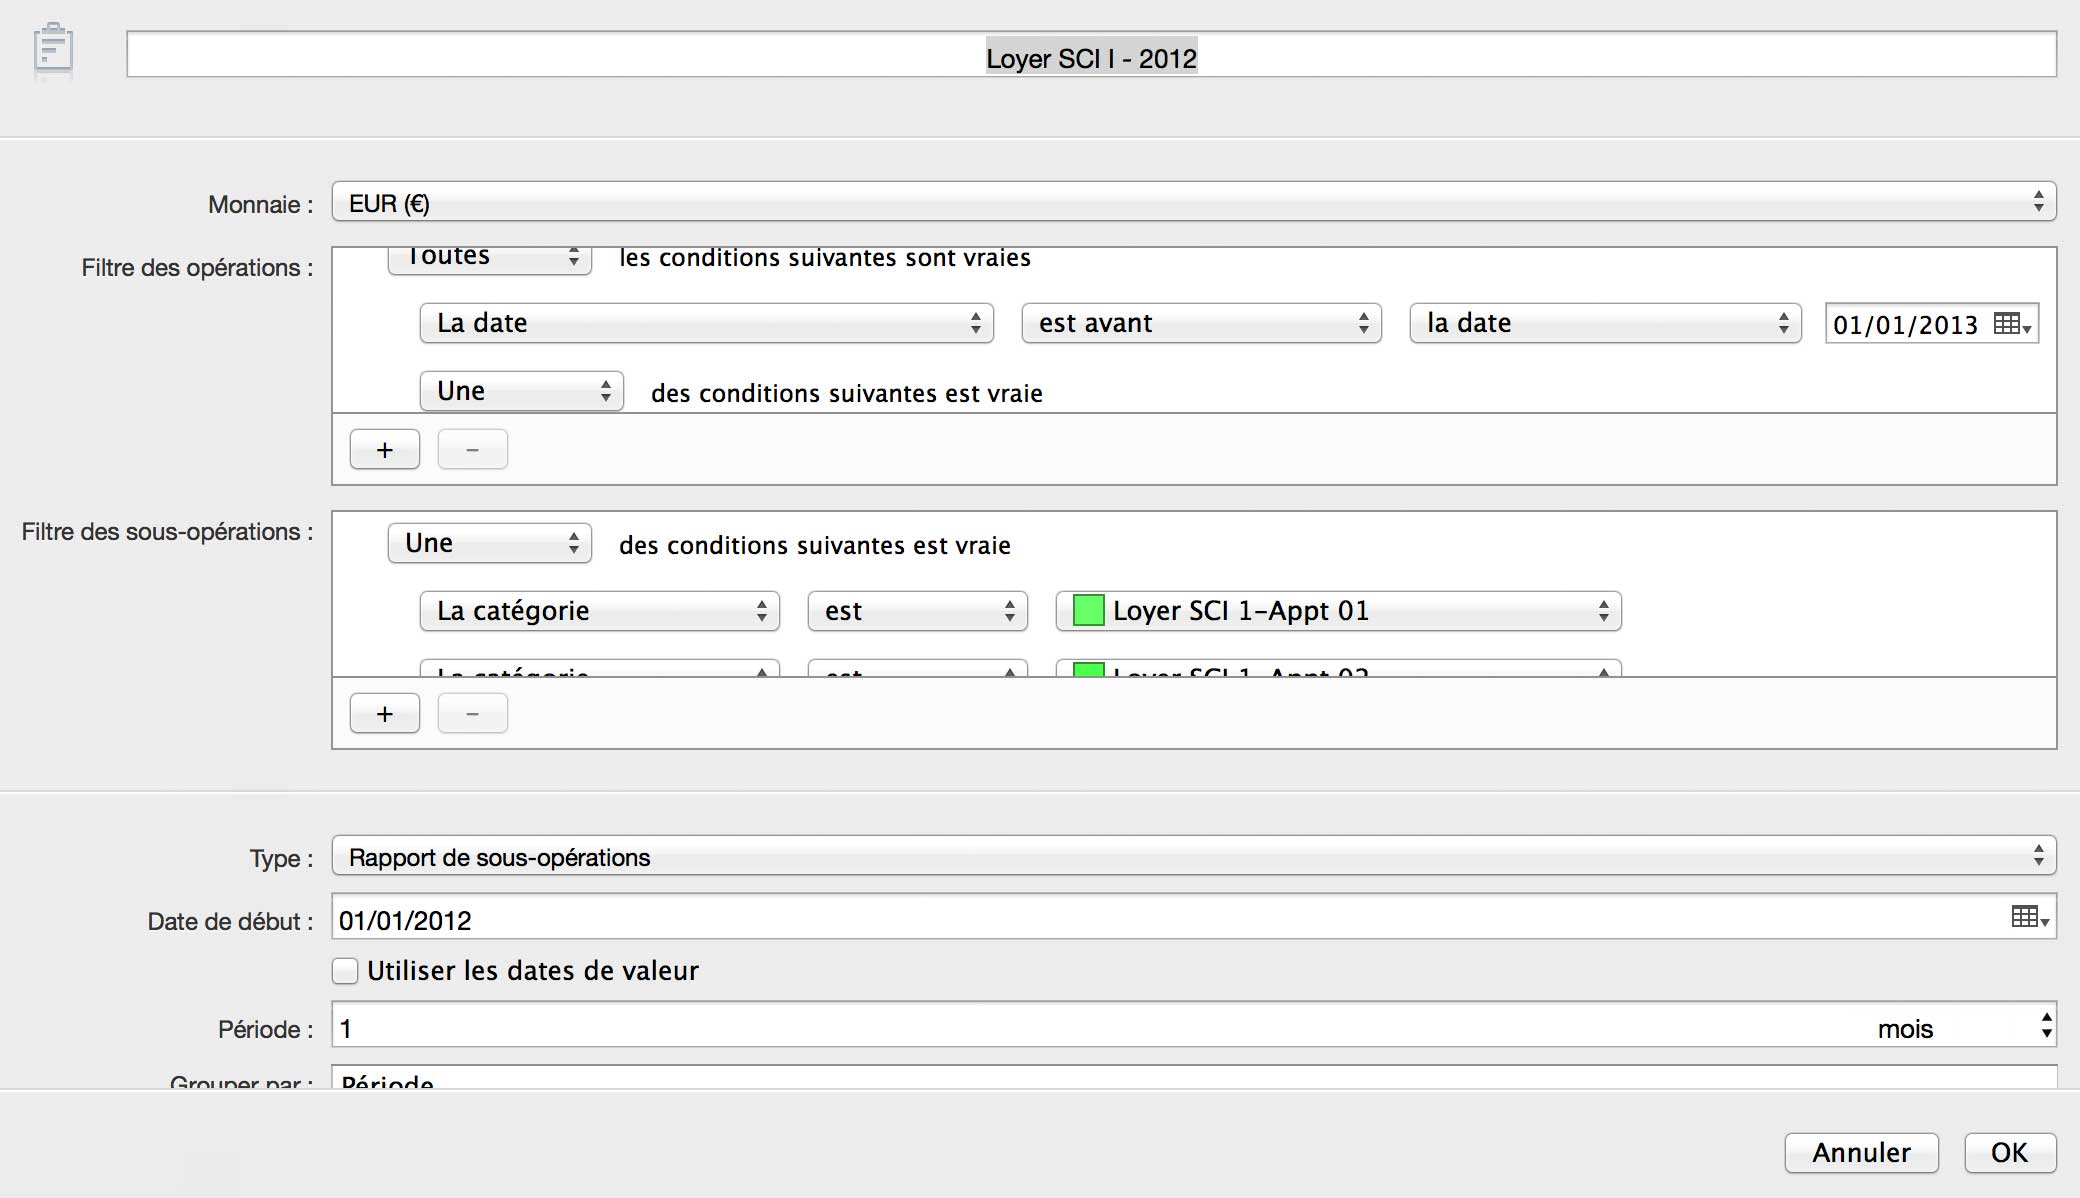Image resolution: width=2080 pixels, height=1198 pixels.
Task: Remove condition in Filtre des sous-opérations with minus
Action: click(473, 714)
